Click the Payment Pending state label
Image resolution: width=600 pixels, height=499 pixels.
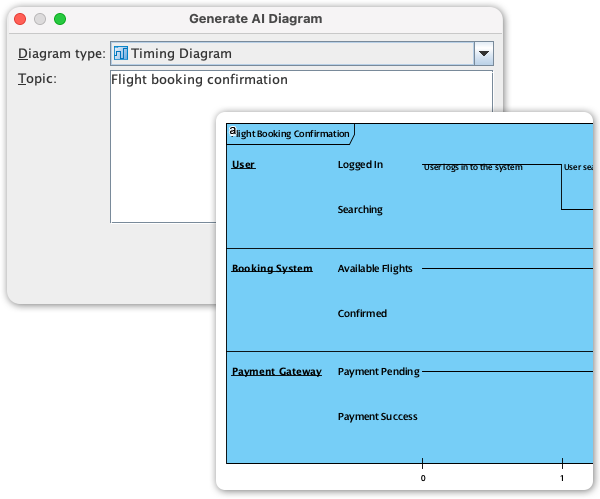[x=378, y=371]
